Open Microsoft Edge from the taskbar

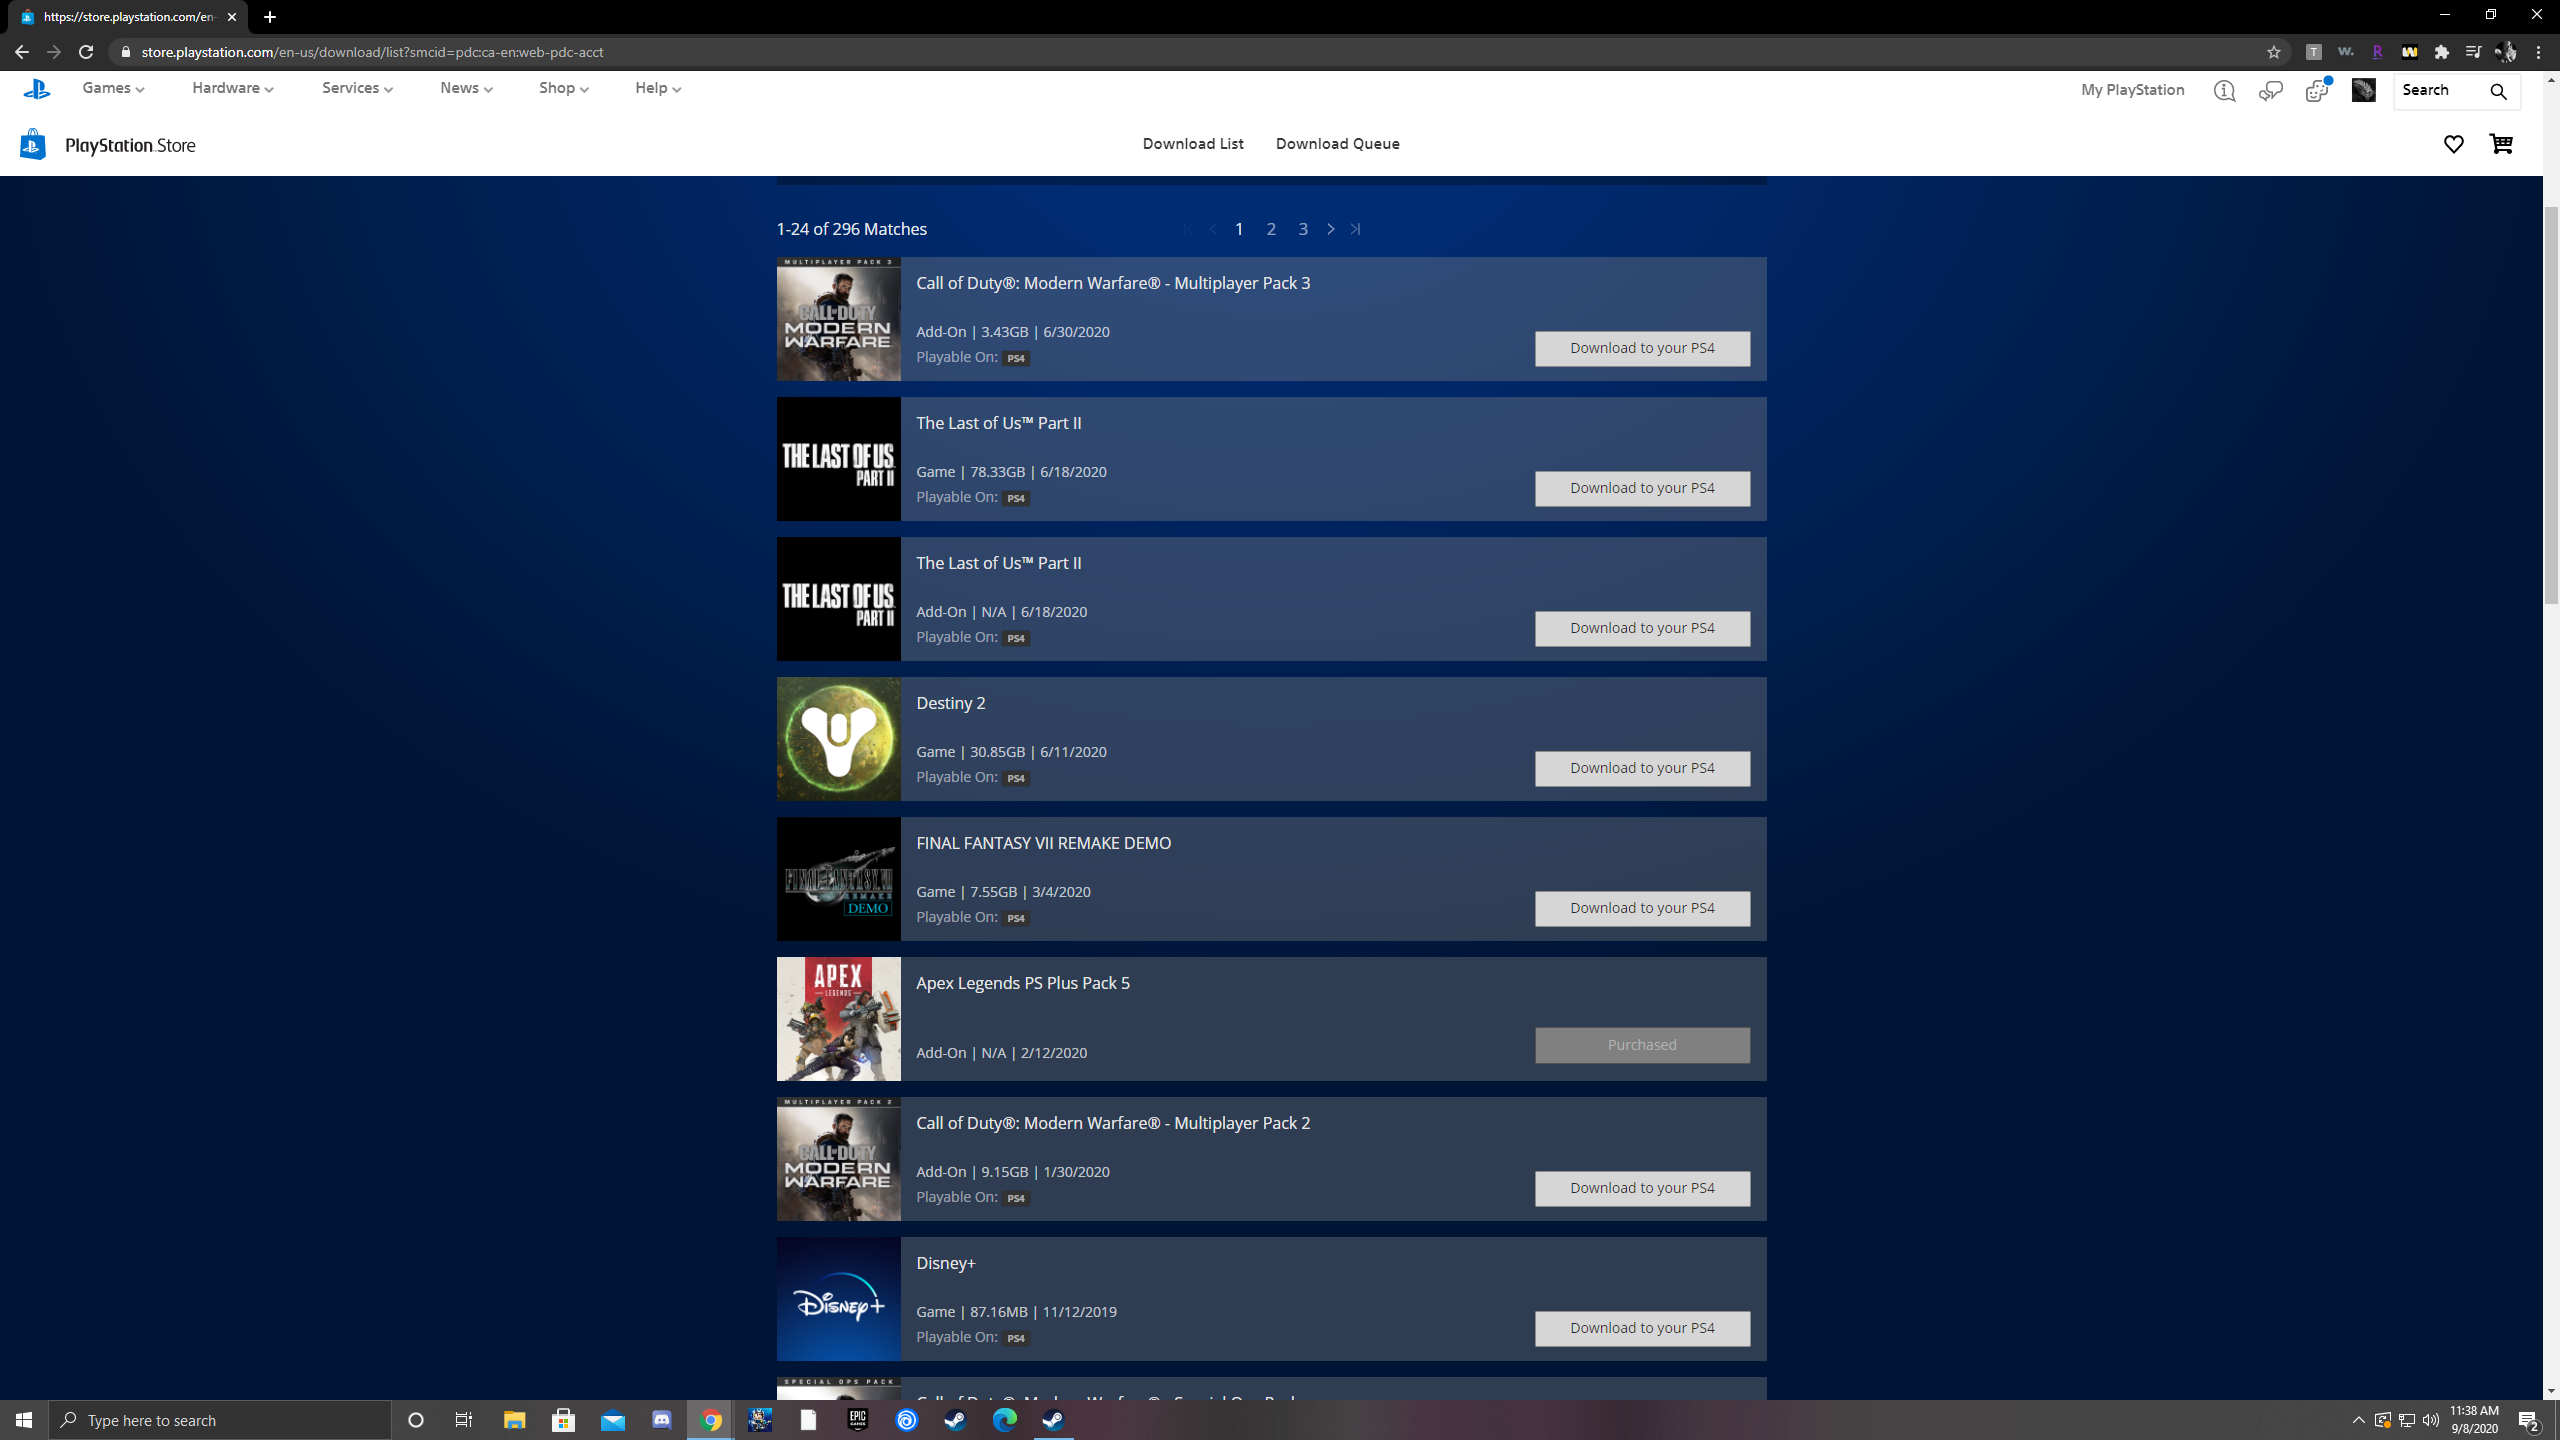tap(1004, 1419)
